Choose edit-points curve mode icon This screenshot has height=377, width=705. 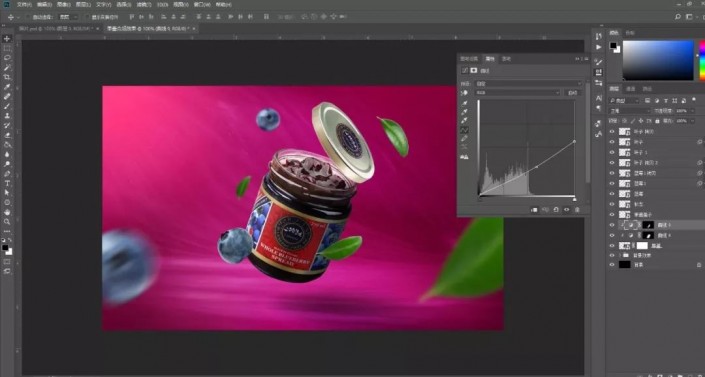pos(464,130)
